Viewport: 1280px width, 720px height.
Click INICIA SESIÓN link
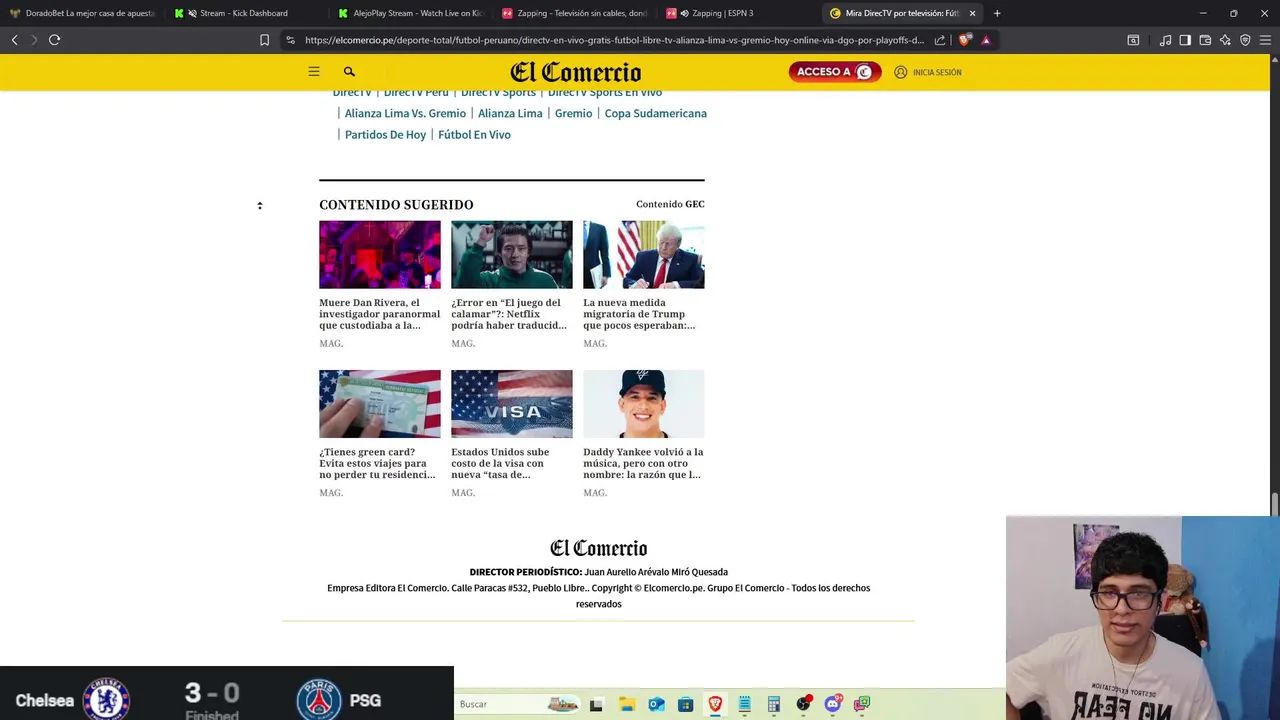pos(928,72)
